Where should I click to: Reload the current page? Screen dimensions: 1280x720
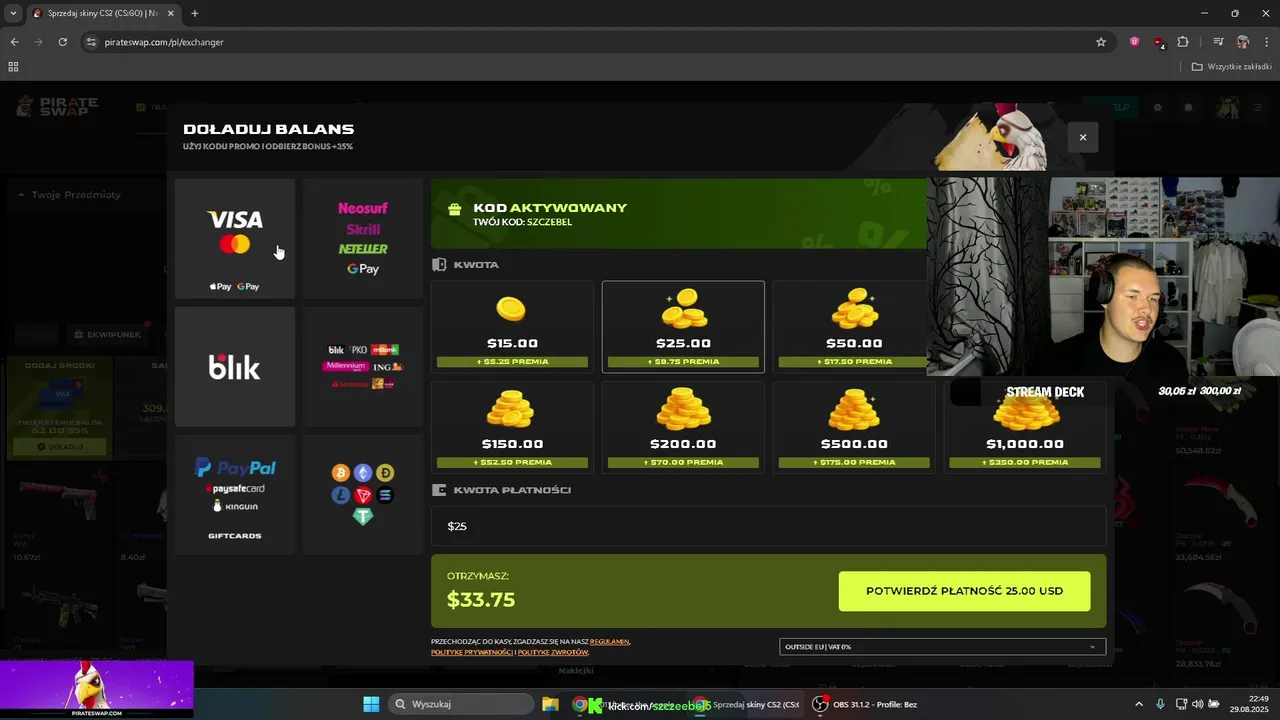click(x=62, y=42)
